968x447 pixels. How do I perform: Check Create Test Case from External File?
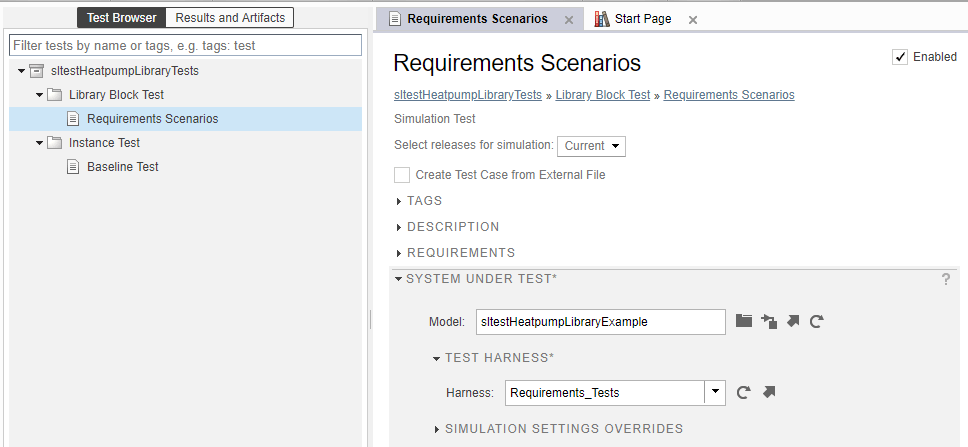click(x=402, y=175)
